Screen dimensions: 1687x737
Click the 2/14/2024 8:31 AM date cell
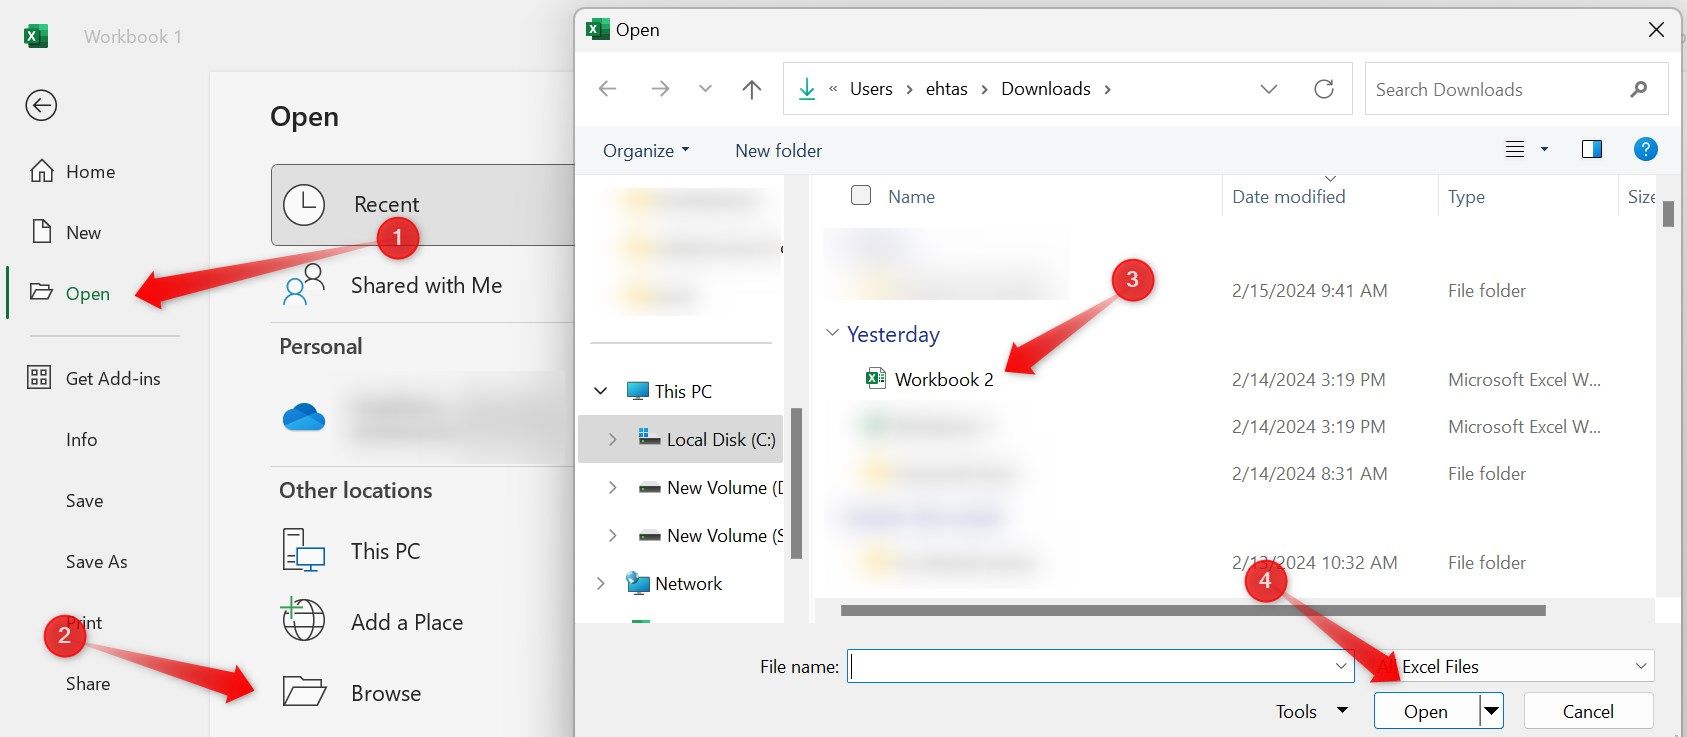tap(1309, 474)
